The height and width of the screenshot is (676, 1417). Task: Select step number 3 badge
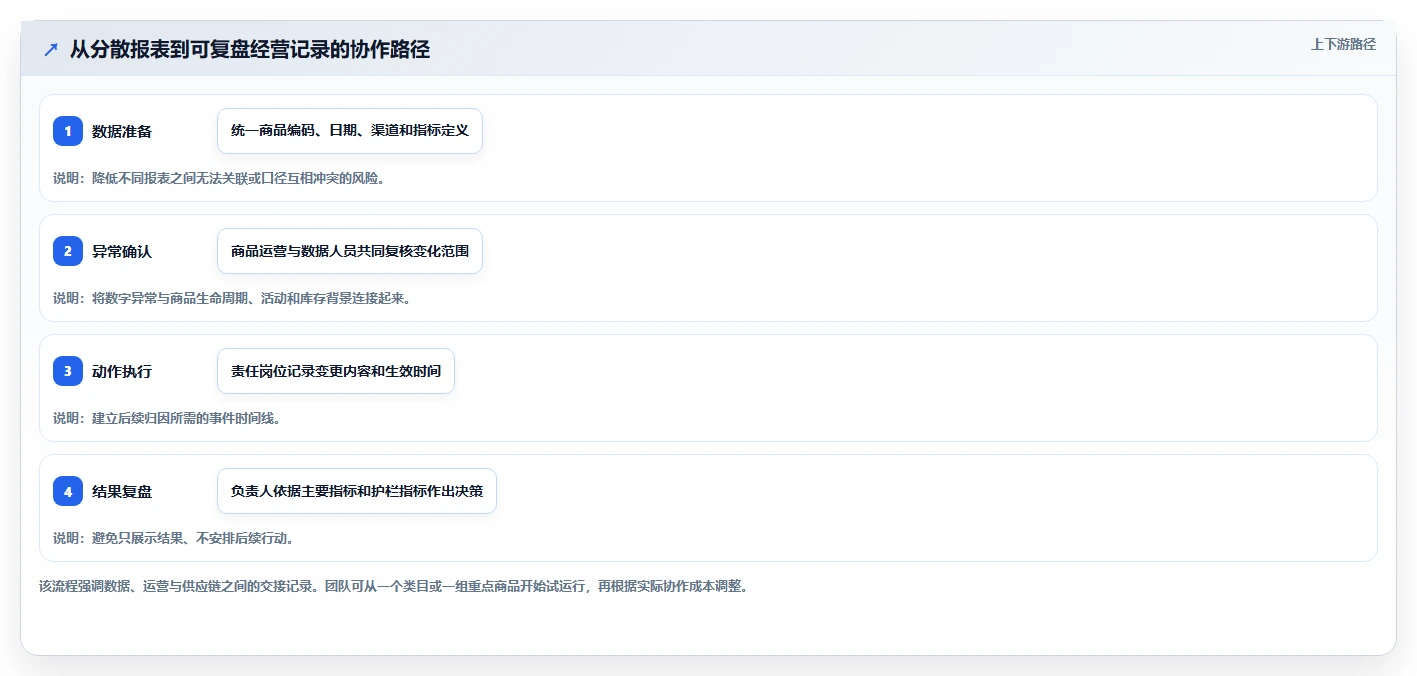click(x=68, y=371)
